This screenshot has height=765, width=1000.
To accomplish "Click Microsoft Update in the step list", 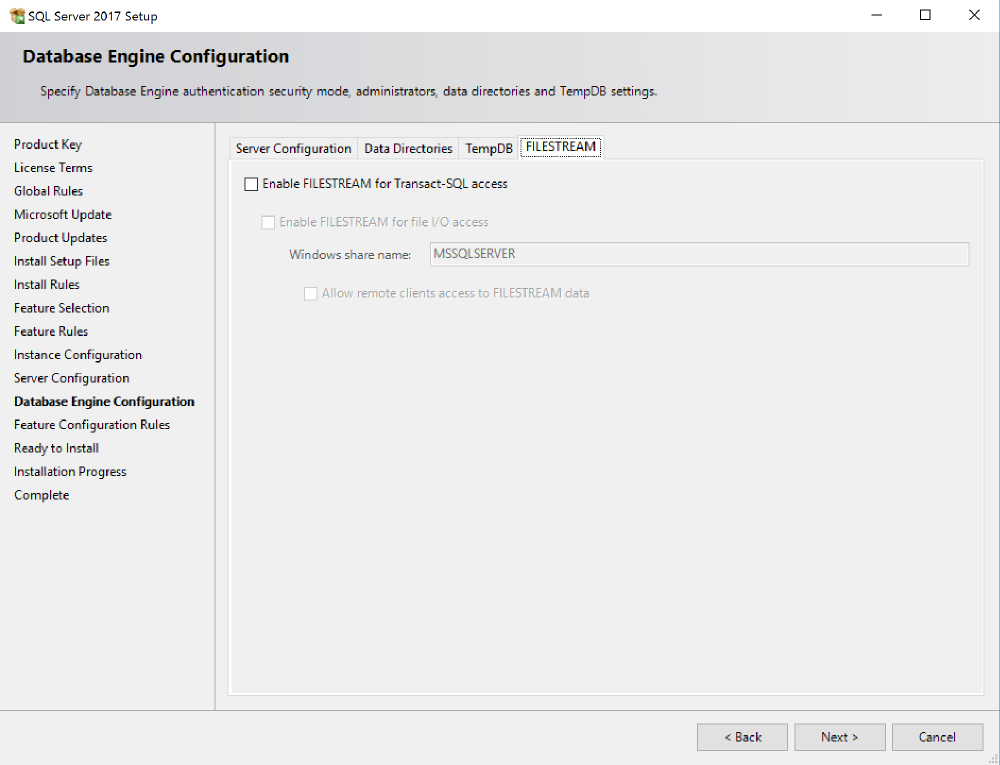I will [x=62, y=215].
